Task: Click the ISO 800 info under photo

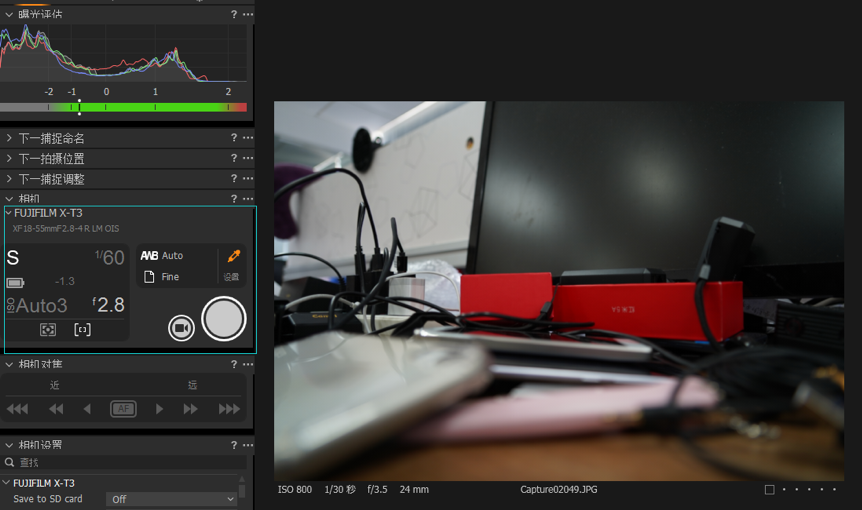Action: (x=295, y=489)
